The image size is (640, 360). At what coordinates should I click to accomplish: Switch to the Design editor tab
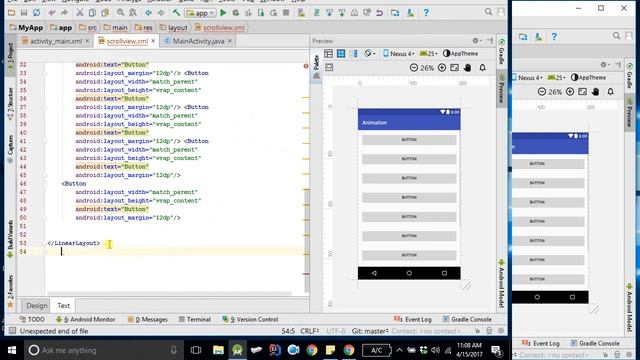point(37,305)
